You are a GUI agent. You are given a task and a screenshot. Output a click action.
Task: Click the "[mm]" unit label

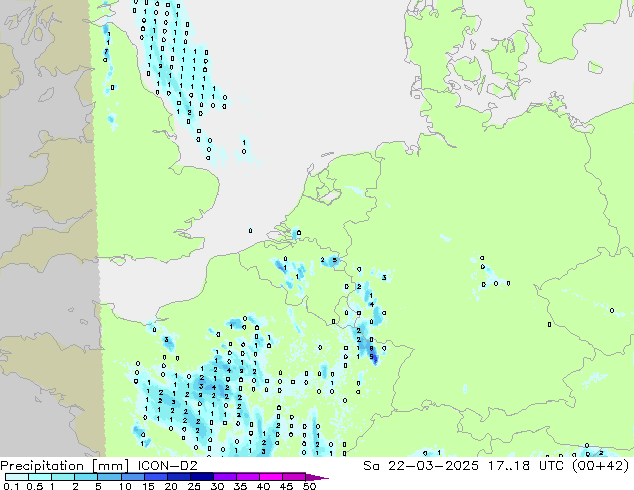click(110, 466)
